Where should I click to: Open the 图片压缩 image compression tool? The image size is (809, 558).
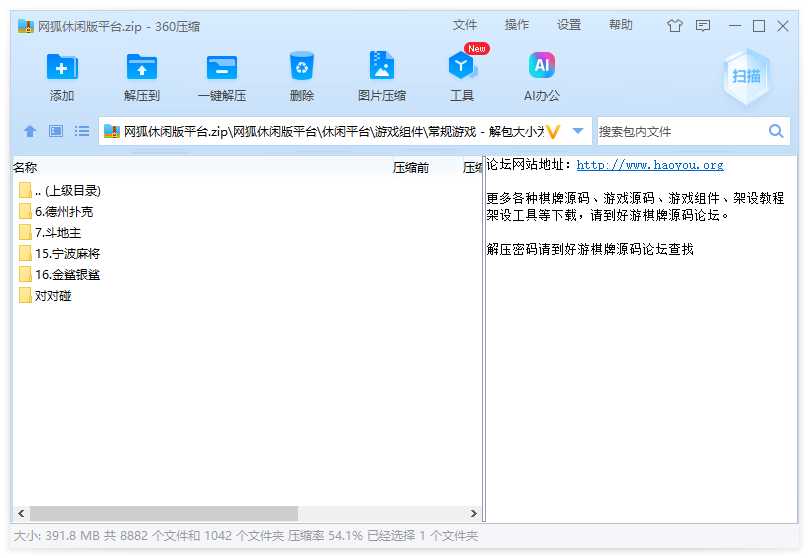tap(382, 65)
